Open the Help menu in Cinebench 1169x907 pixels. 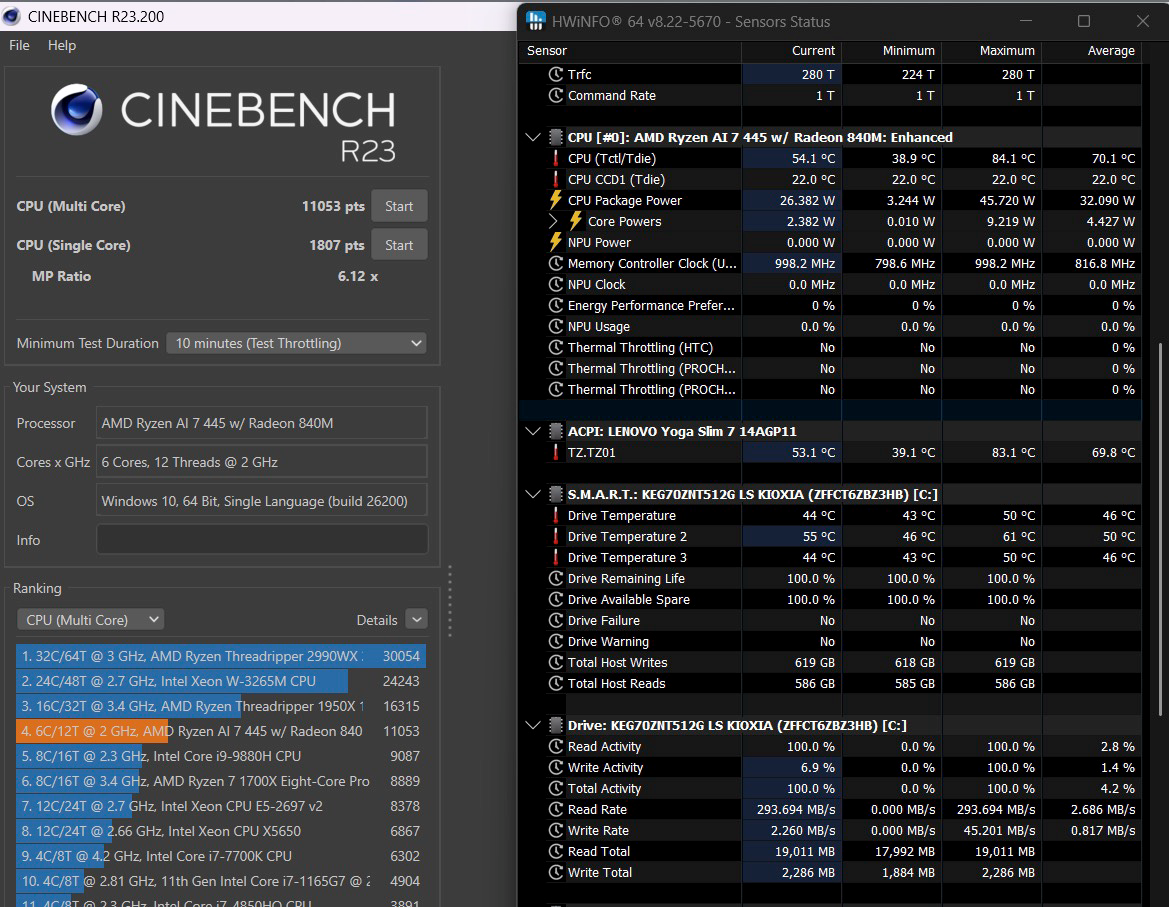[x=62, y=45]
